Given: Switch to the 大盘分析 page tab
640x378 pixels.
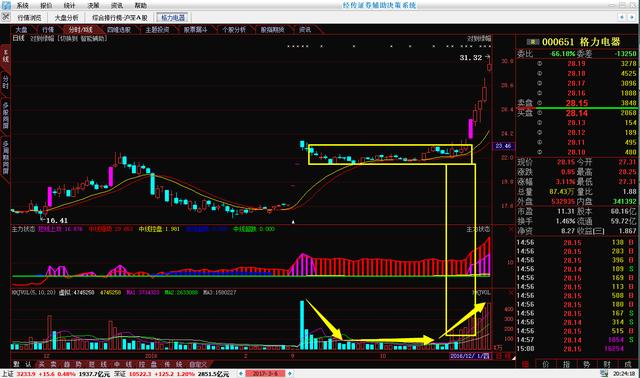Looking at the screenshot, I should (67, 18).
